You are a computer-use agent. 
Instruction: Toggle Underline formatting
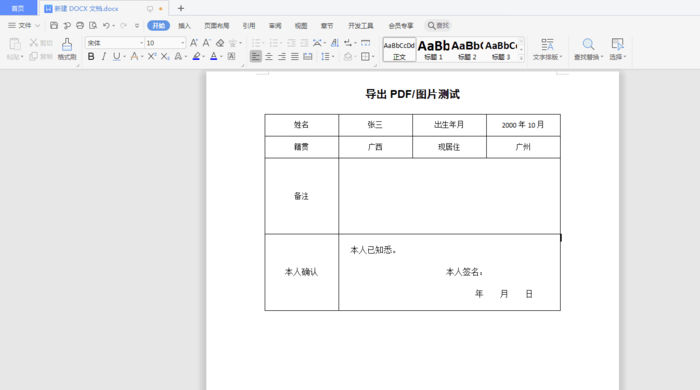[x=117, y=56]
